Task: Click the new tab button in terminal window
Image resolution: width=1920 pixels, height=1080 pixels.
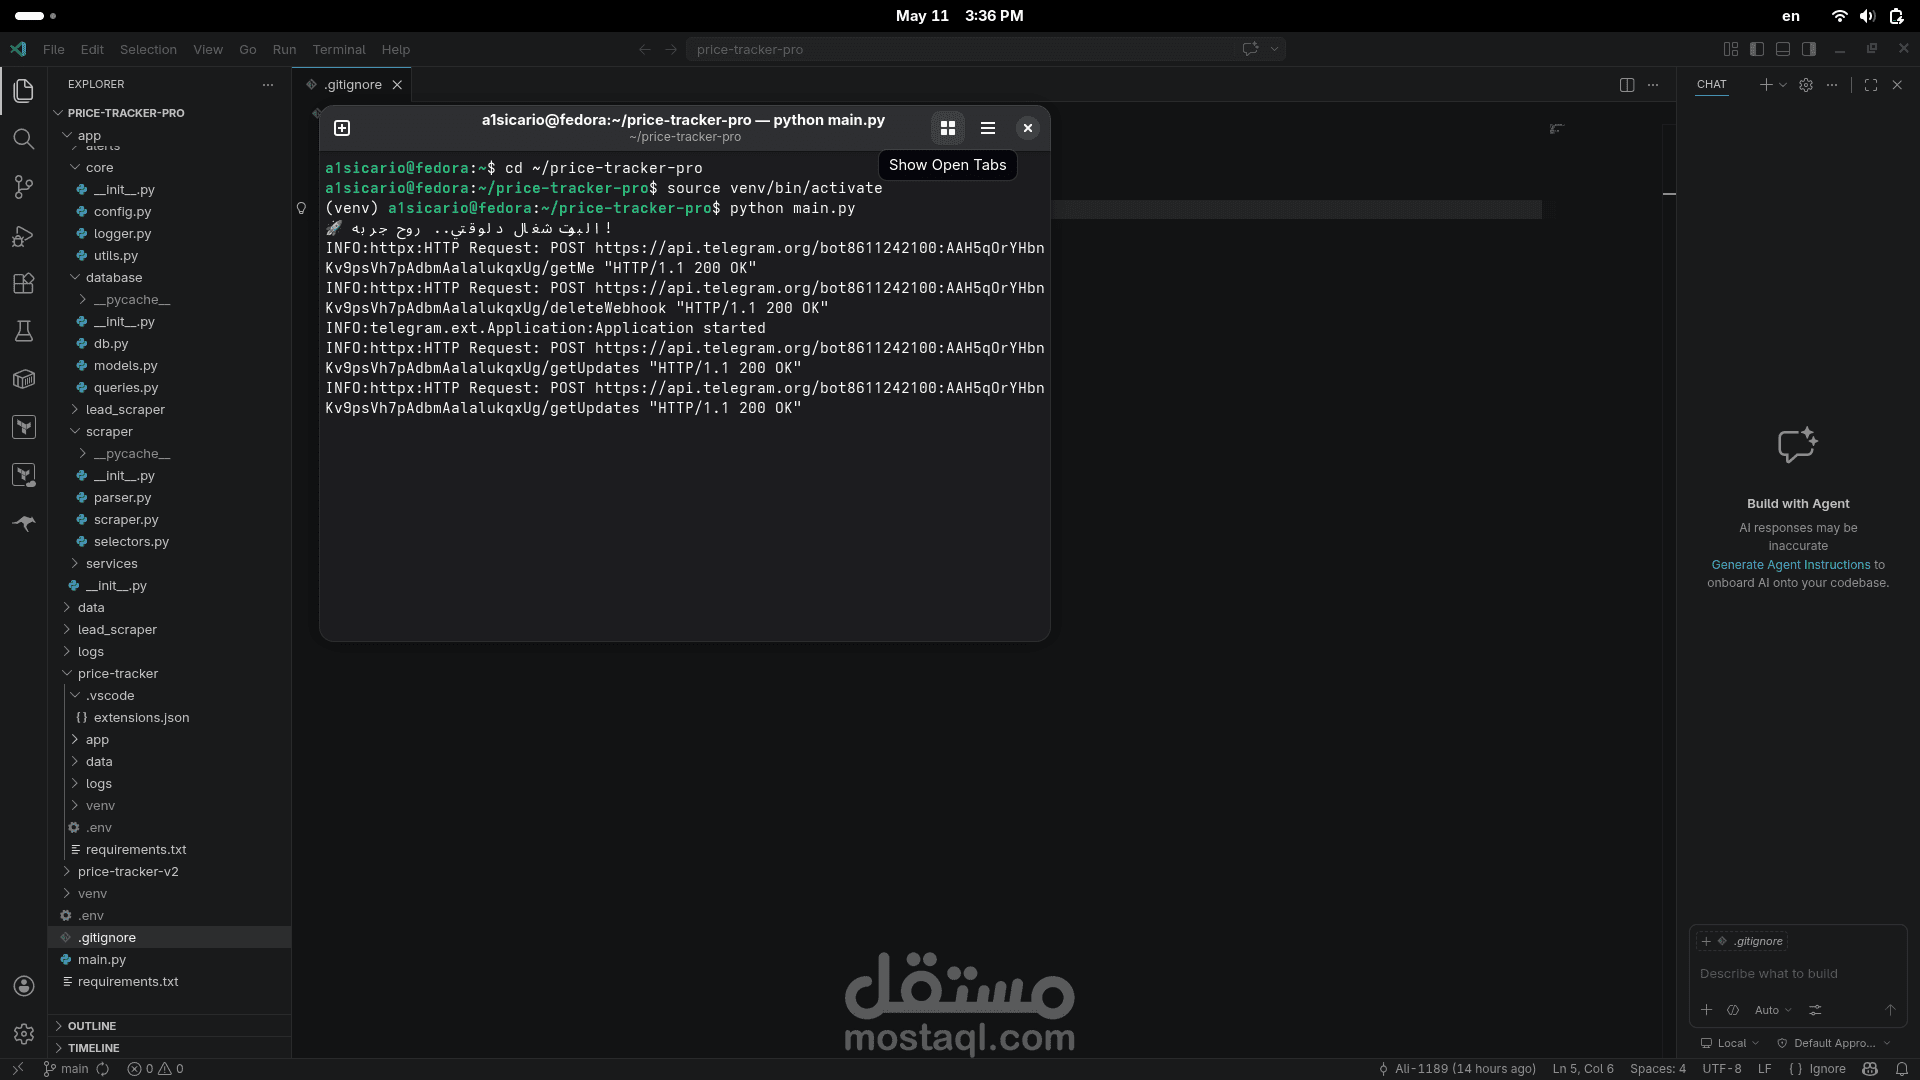Action: pos(342,128)
